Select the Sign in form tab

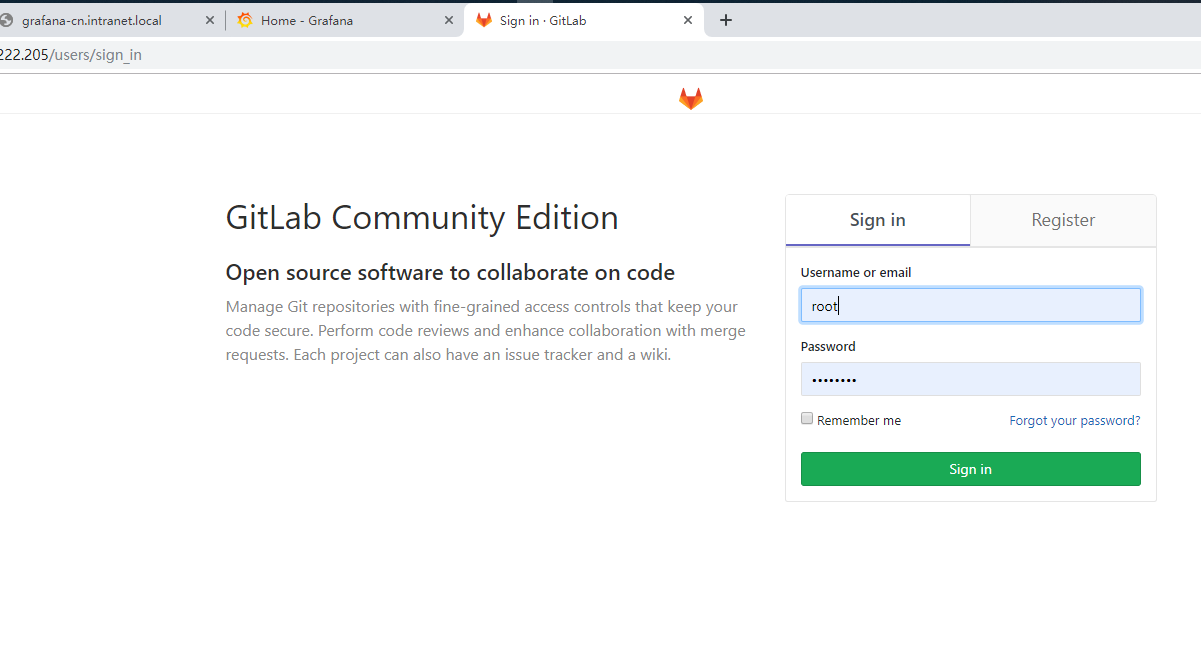click(x=877, y=220)
